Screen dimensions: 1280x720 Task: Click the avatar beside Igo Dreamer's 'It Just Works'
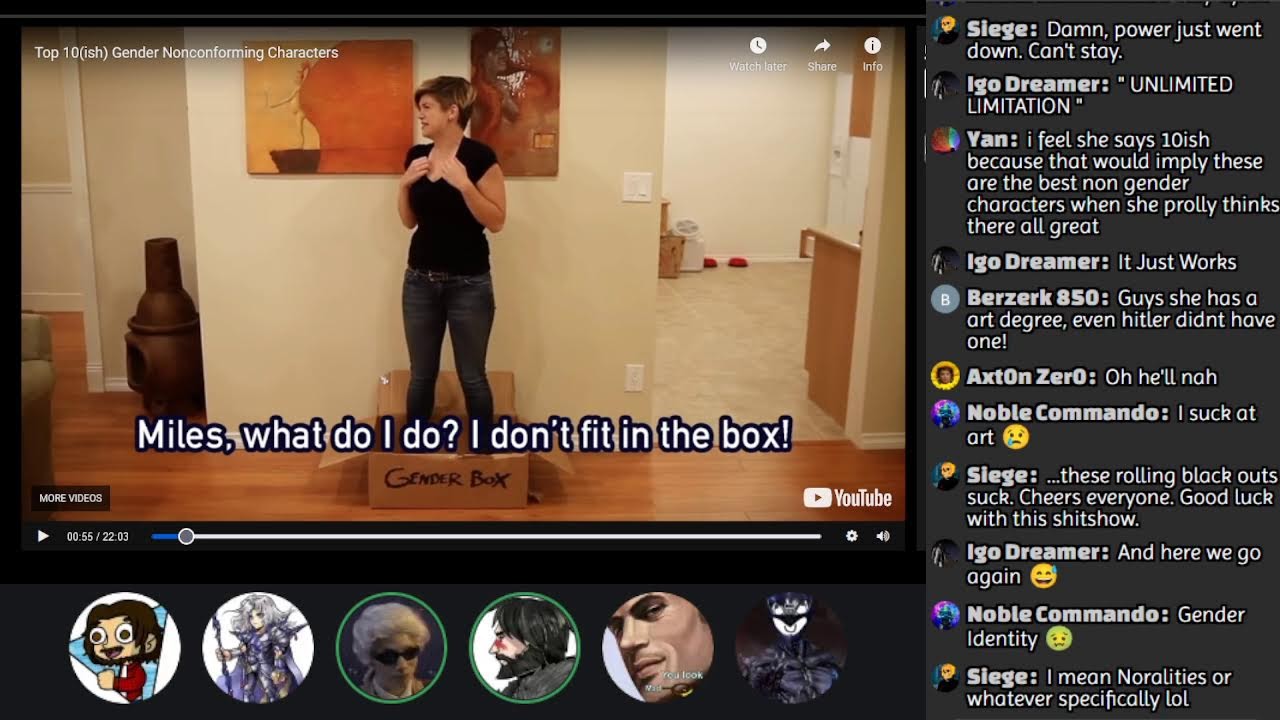click(x=945, y=262)
